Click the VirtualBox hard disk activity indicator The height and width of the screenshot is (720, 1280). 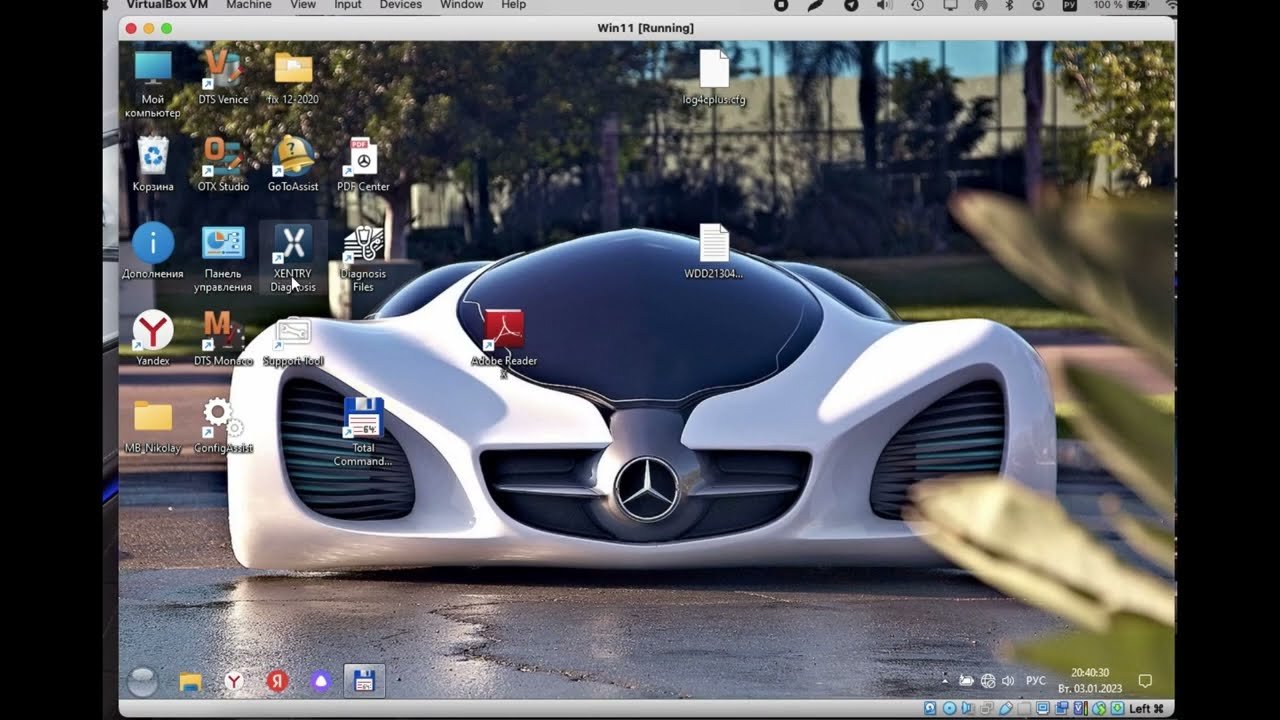930,709
